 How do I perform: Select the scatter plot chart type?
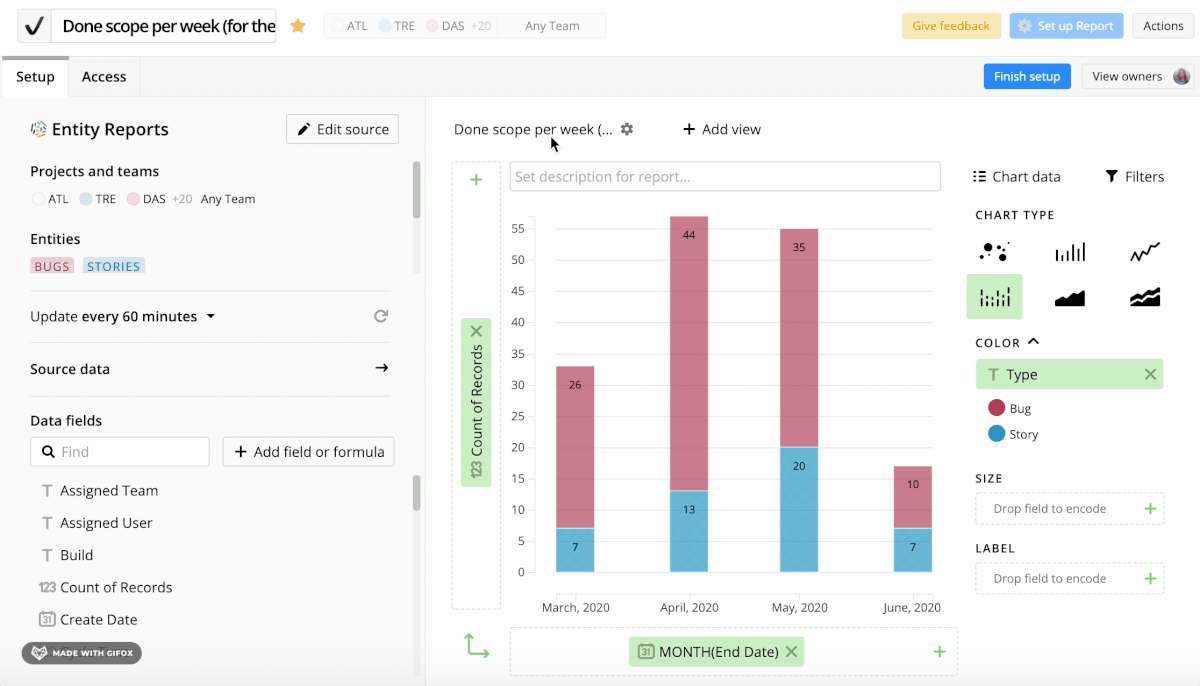click(x=994, y=251)
